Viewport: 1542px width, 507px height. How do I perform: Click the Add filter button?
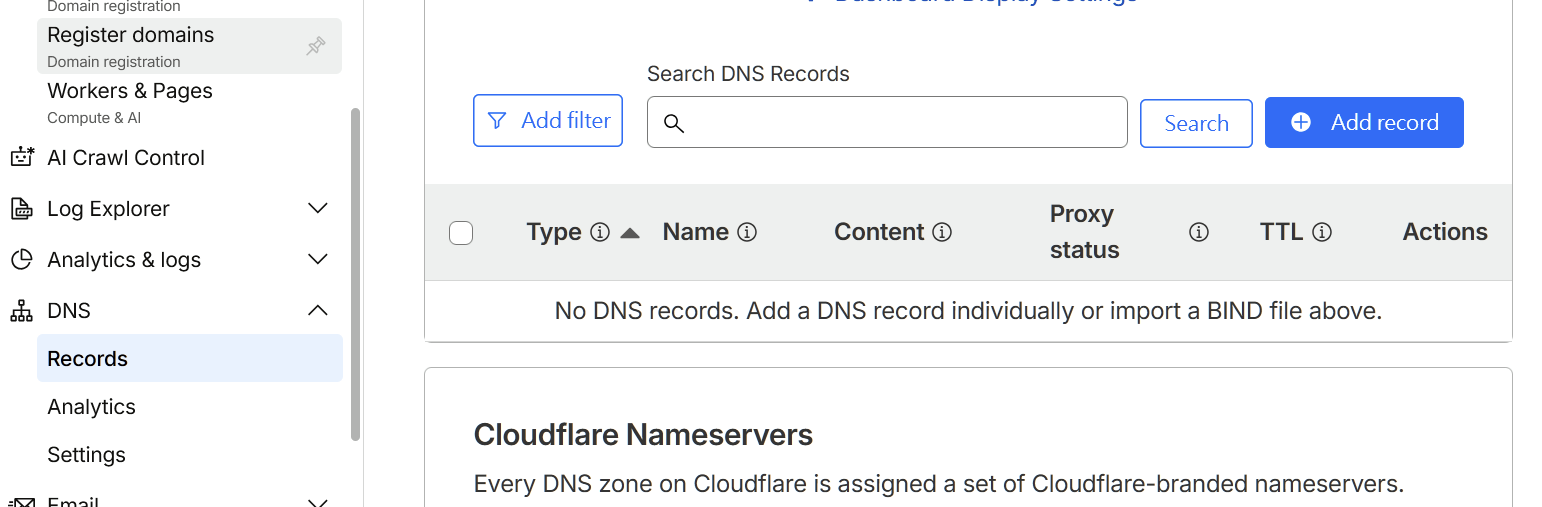coord(548,120)
